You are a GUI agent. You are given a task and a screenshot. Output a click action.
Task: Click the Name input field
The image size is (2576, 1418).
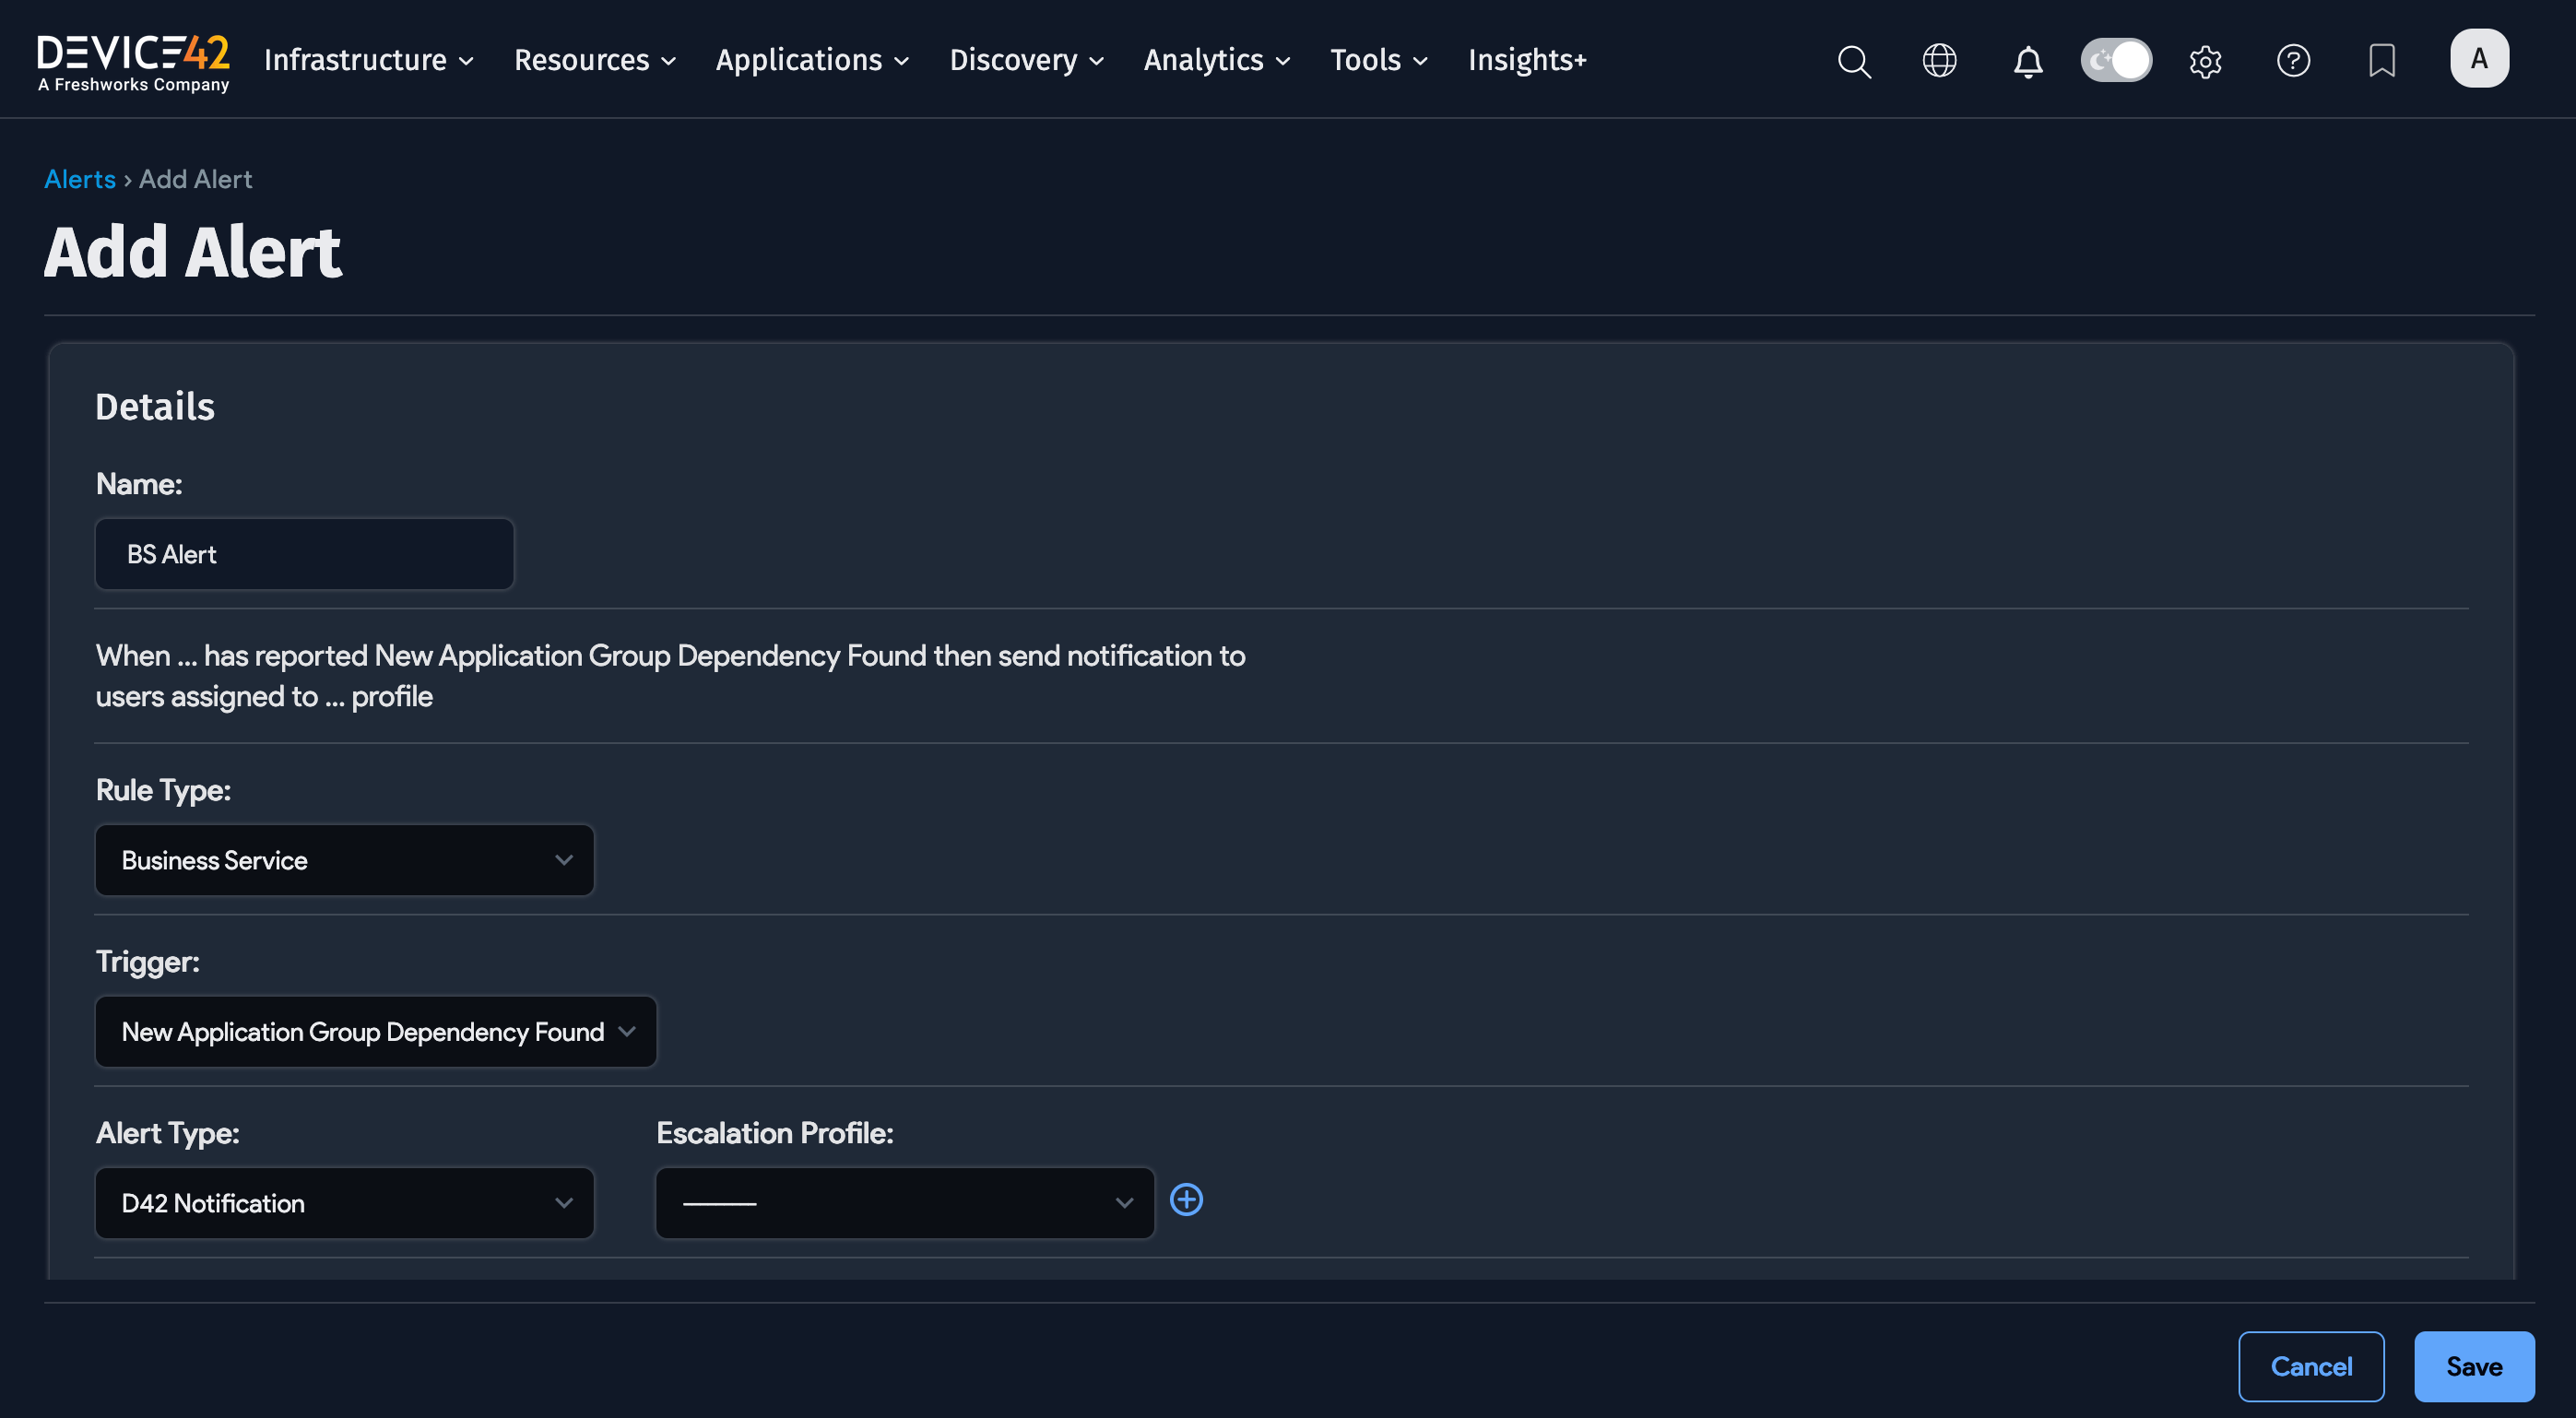[x=304, y=554]
